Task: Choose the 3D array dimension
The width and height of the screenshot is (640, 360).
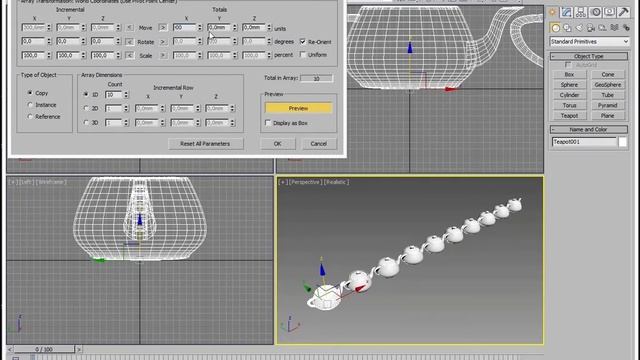Action: [86, 122]
